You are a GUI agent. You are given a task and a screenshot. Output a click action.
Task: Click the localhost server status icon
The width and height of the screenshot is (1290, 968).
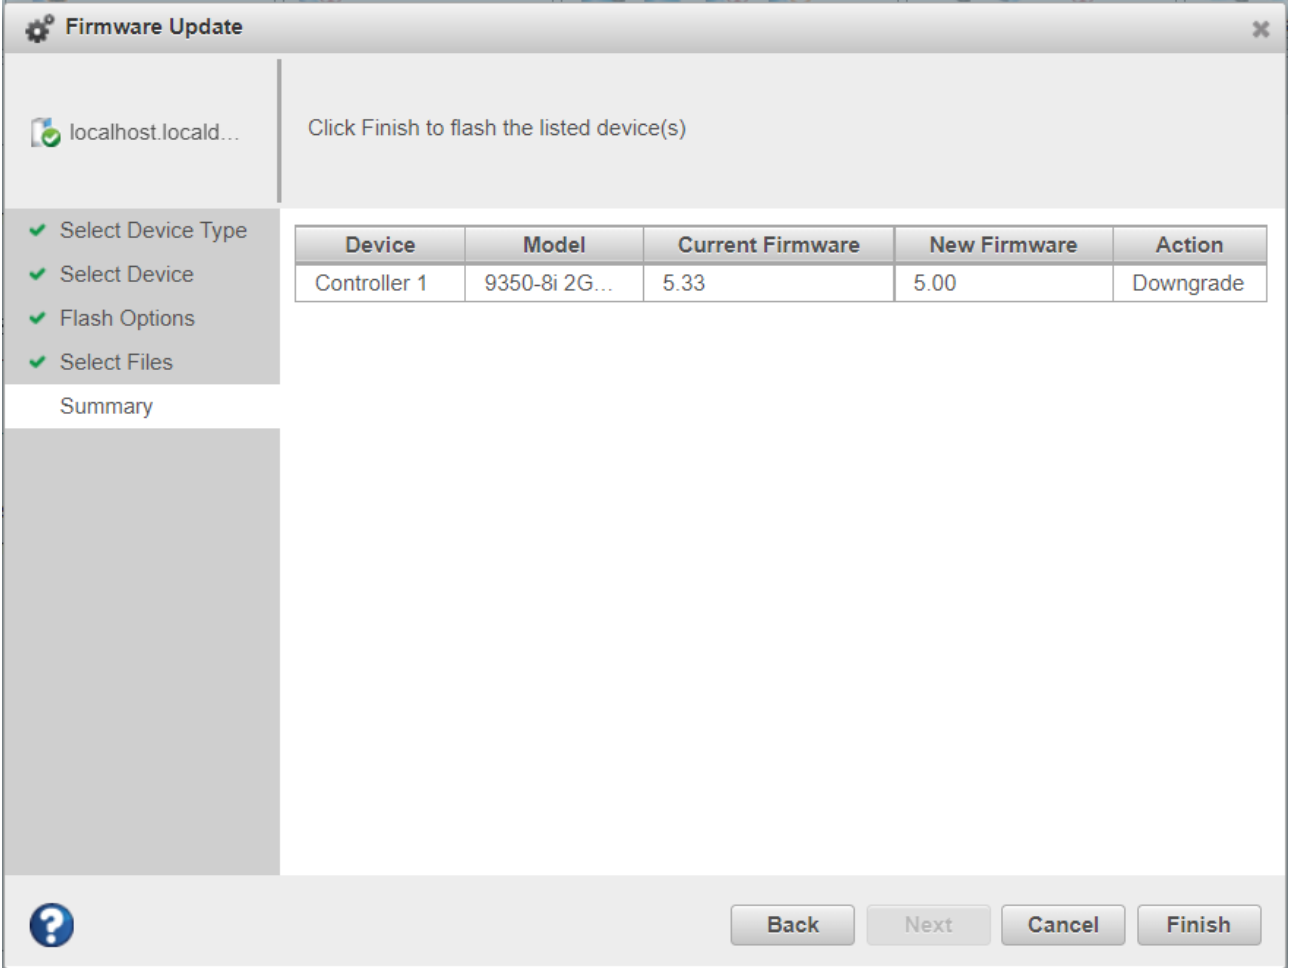pos(45,132)
